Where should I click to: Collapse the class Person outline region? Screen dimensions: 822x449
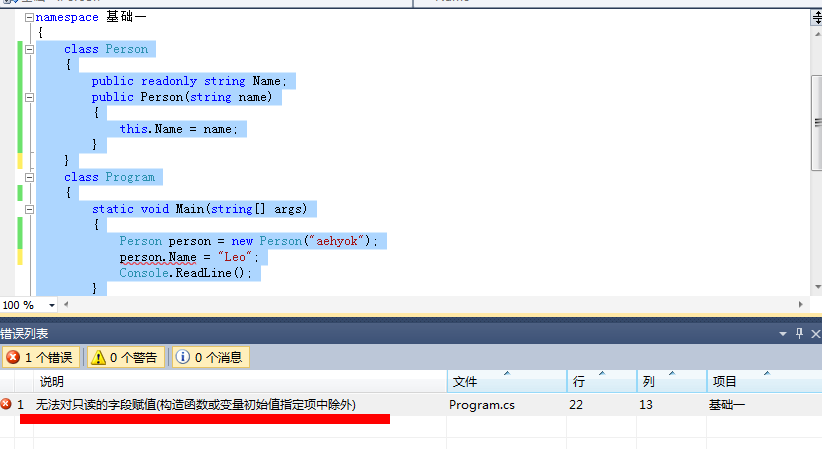(29, 49)
